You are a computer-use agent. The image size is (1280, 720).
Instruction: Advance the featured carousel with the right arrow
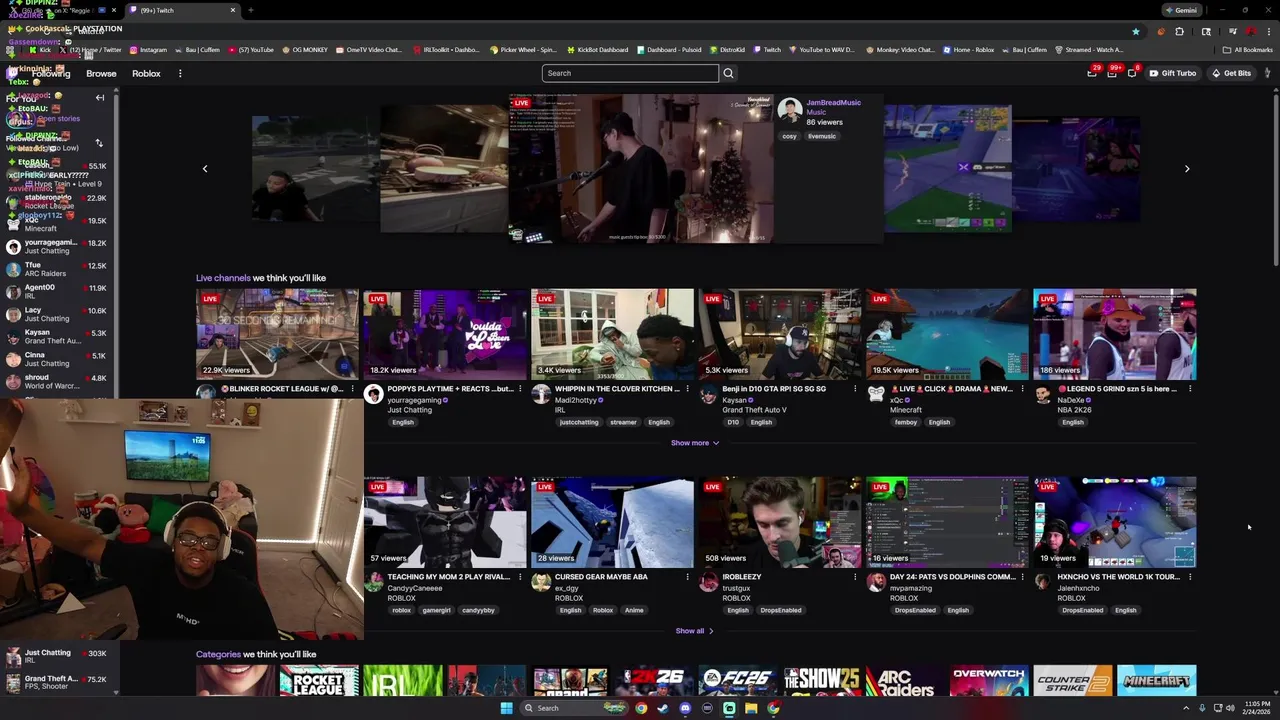(x=1187, y=169)
